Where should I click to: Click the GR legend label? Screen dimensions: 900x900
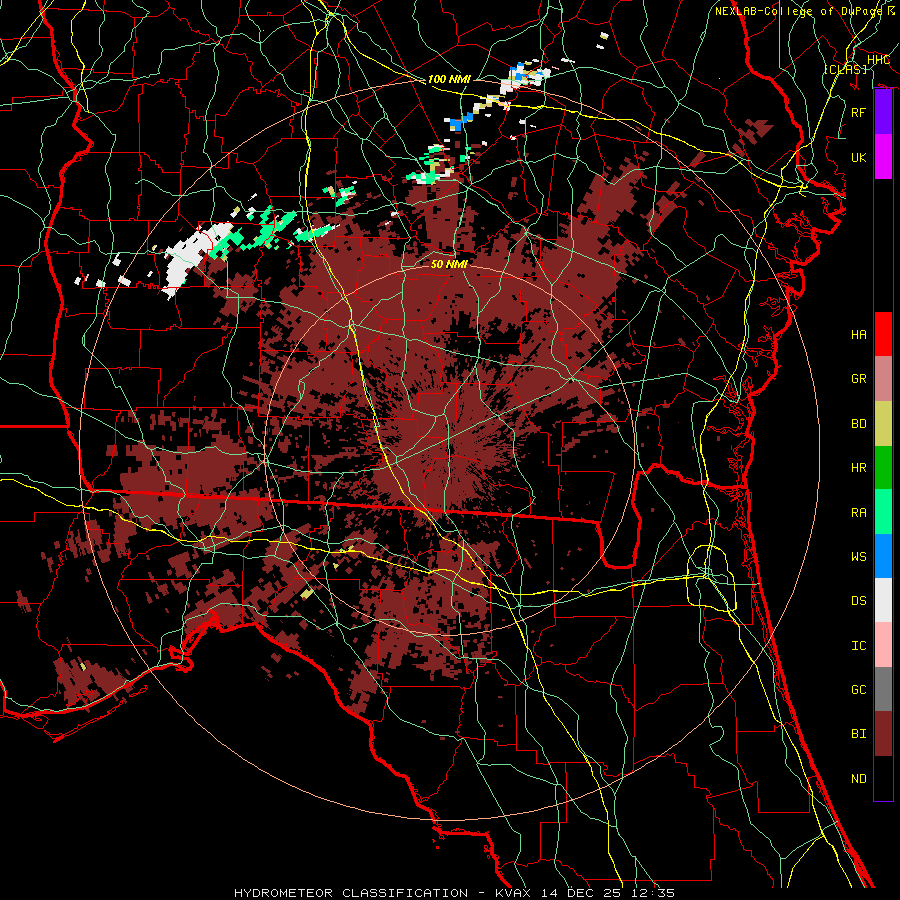pyautogui.click(x=859, y=379)
